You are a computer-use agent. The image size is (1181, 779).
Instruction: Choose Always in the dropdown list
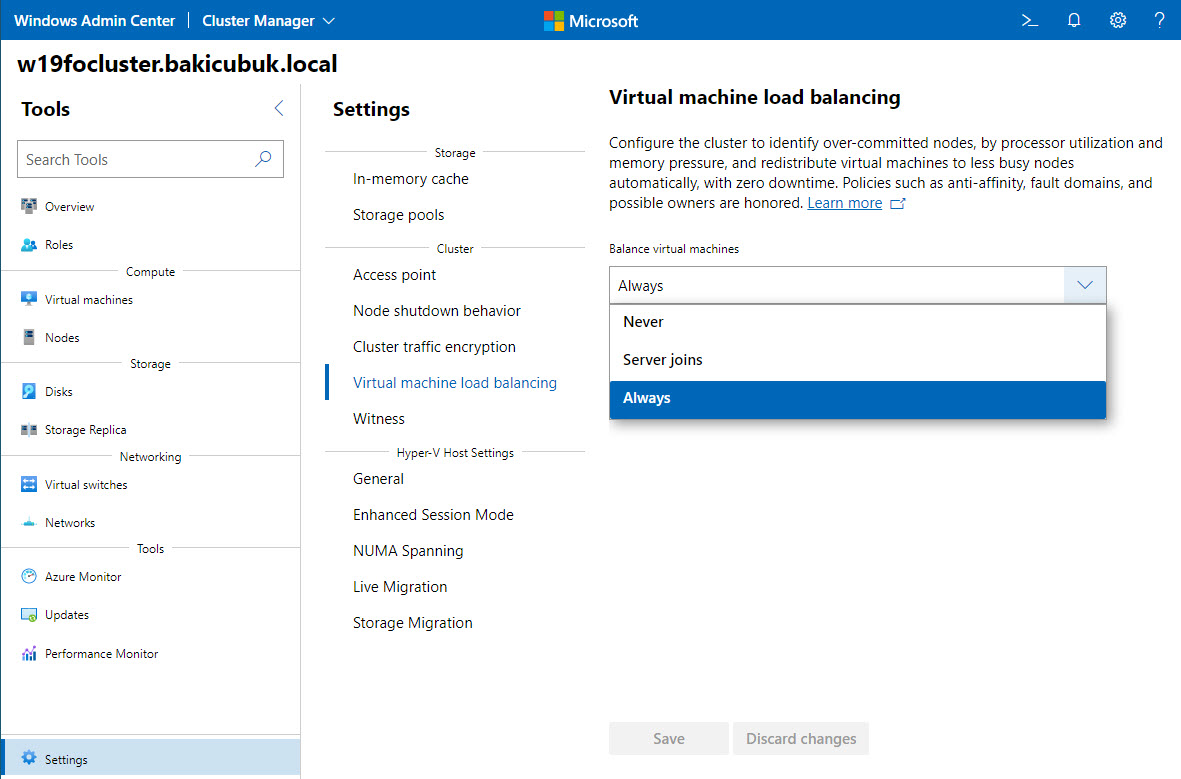(x=857, y=399)
